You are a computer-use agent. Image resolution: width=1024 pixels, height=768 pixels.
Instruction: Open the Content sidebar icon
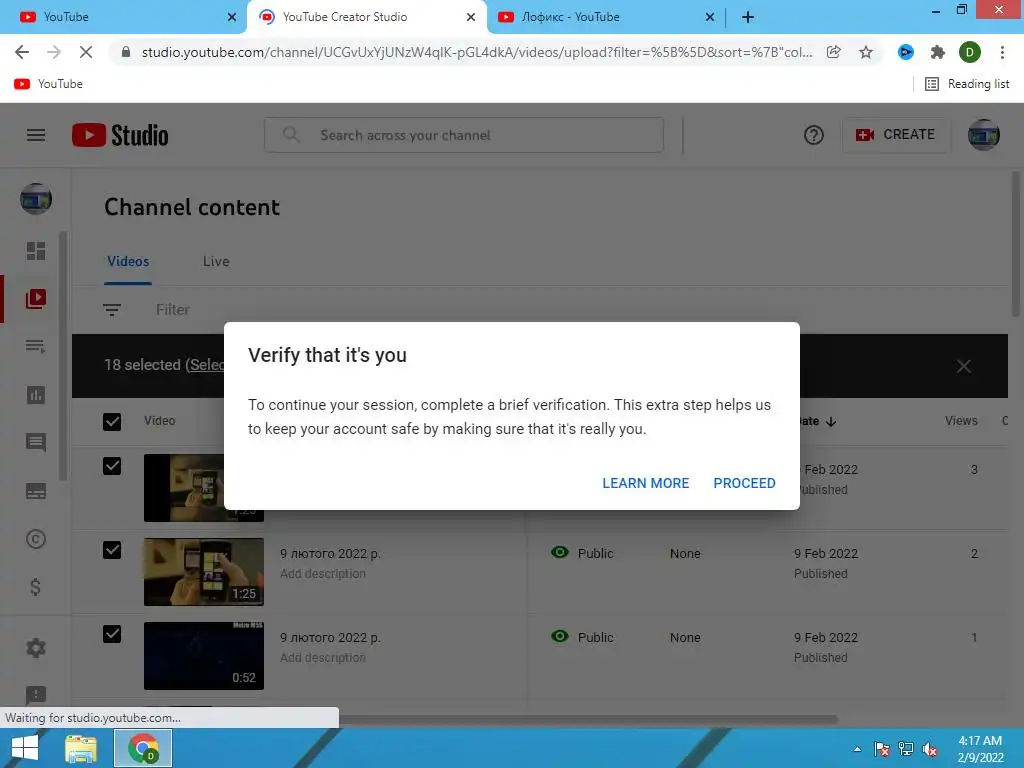(36, 298)
